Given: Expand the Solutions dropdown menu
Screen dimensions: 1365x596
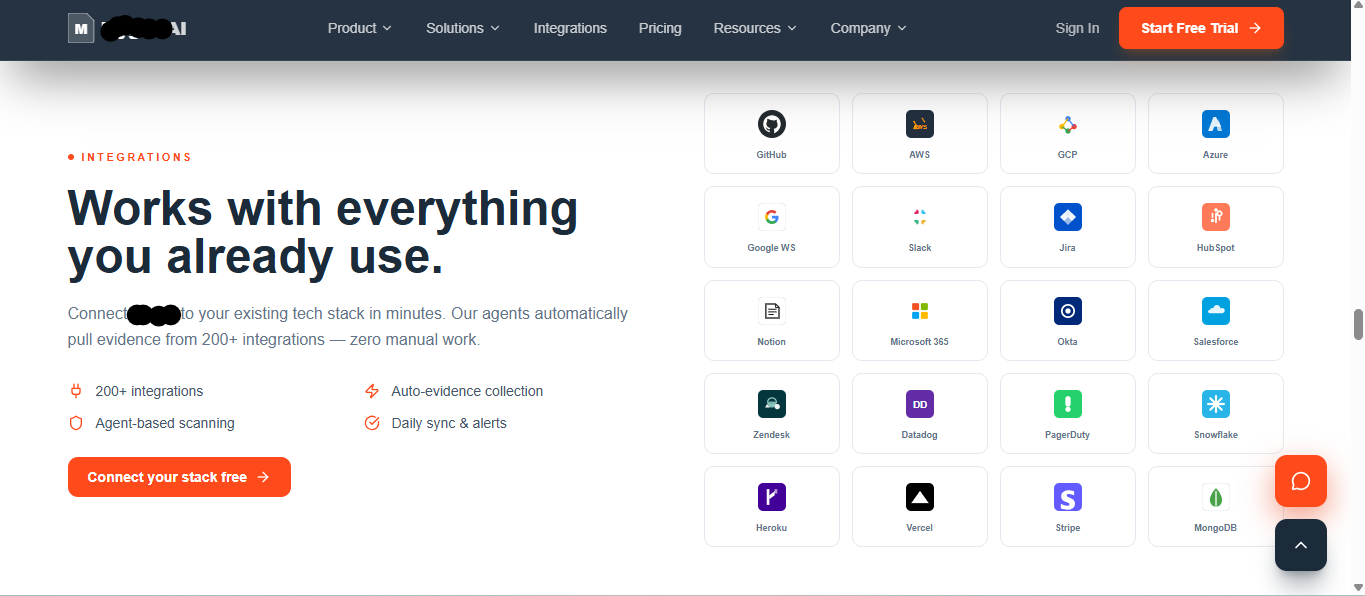Looking at the screenshot, I should click(x=462, y=28).
